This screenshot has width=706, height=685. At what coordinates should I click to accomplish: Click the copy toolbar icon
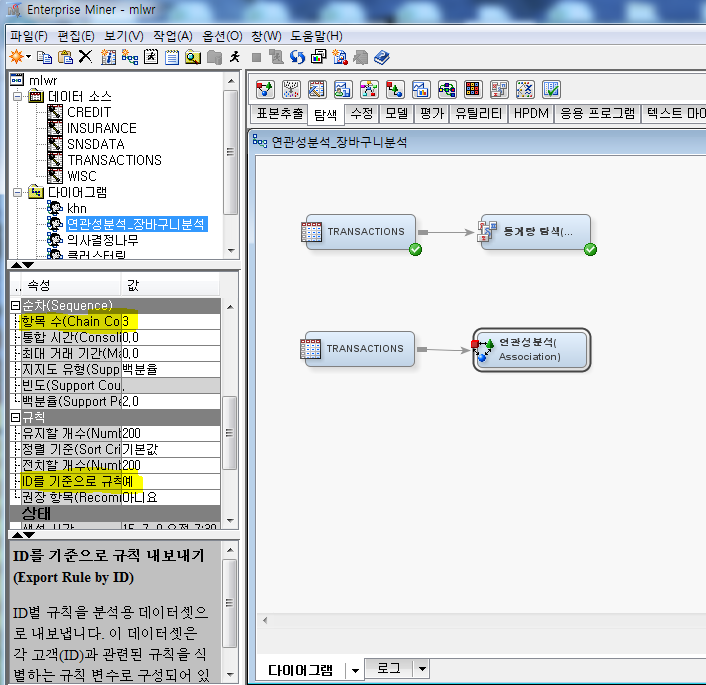[x=45, y=57]
